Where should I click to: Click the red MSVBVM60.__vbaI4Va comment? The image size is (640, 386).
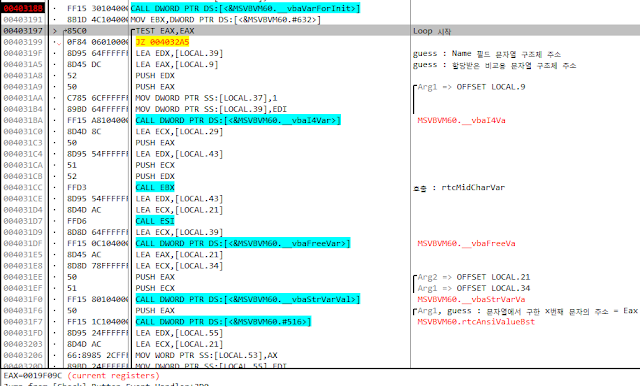point(461,120)
